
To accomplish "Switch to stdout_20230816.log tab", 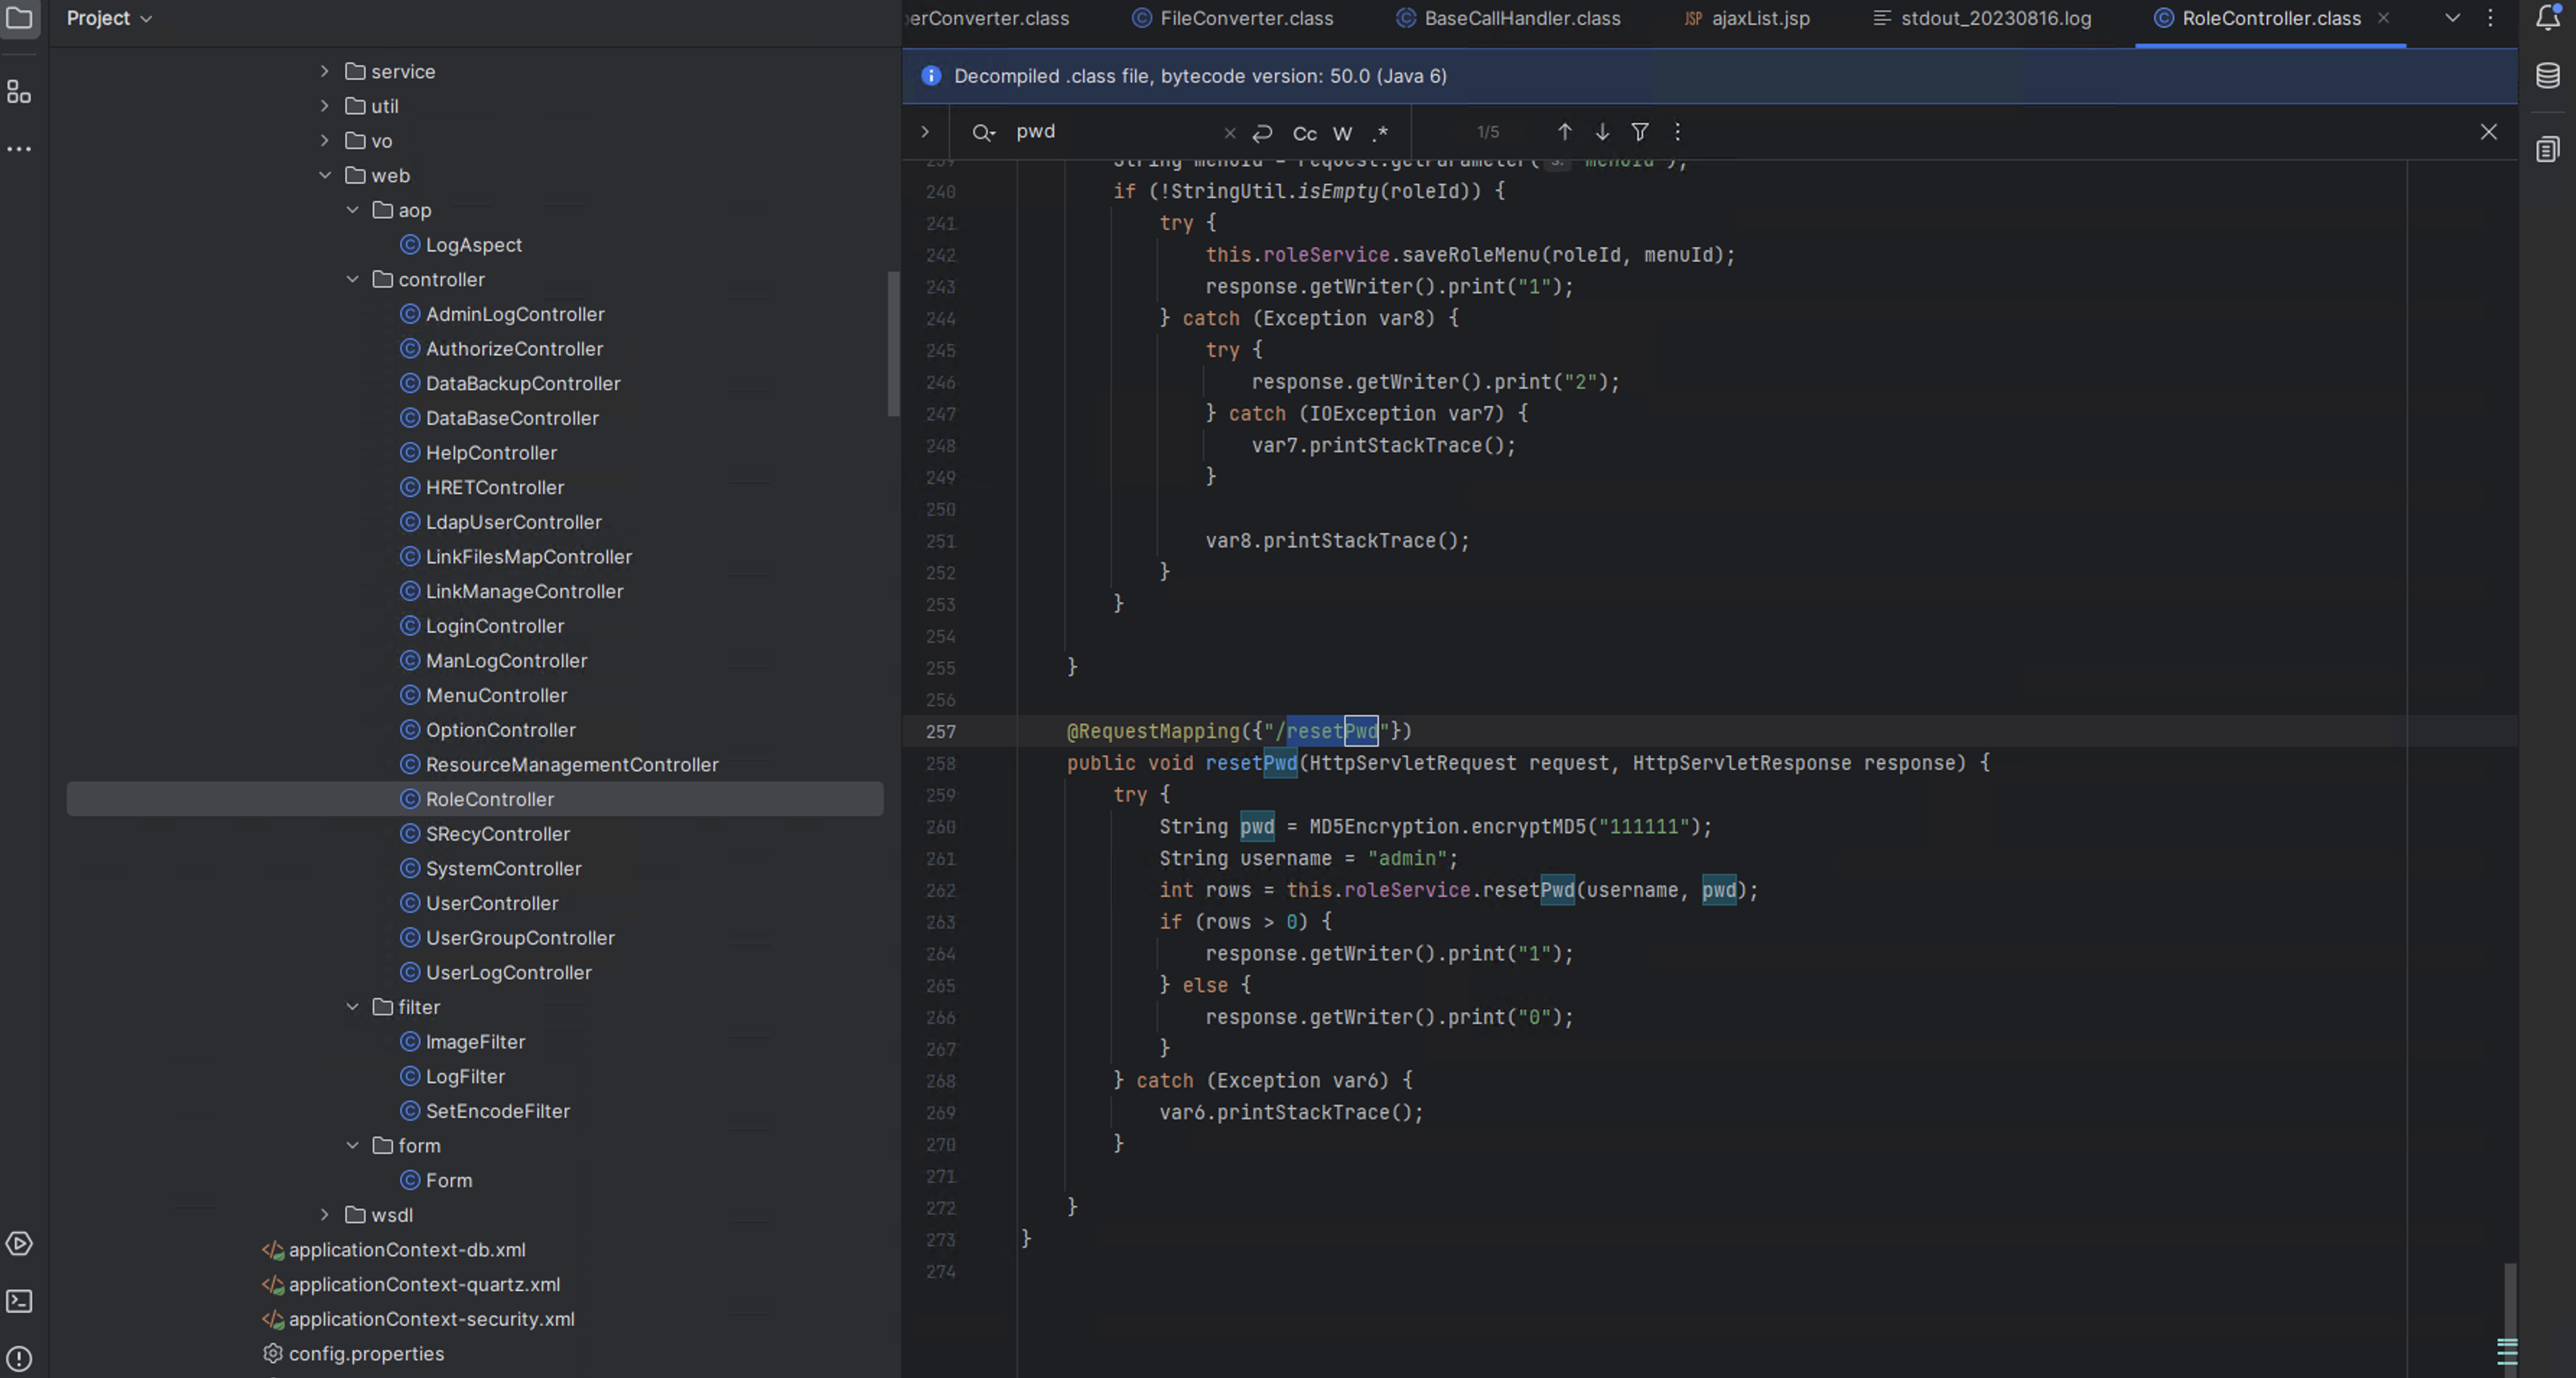I will point(1982,18).
